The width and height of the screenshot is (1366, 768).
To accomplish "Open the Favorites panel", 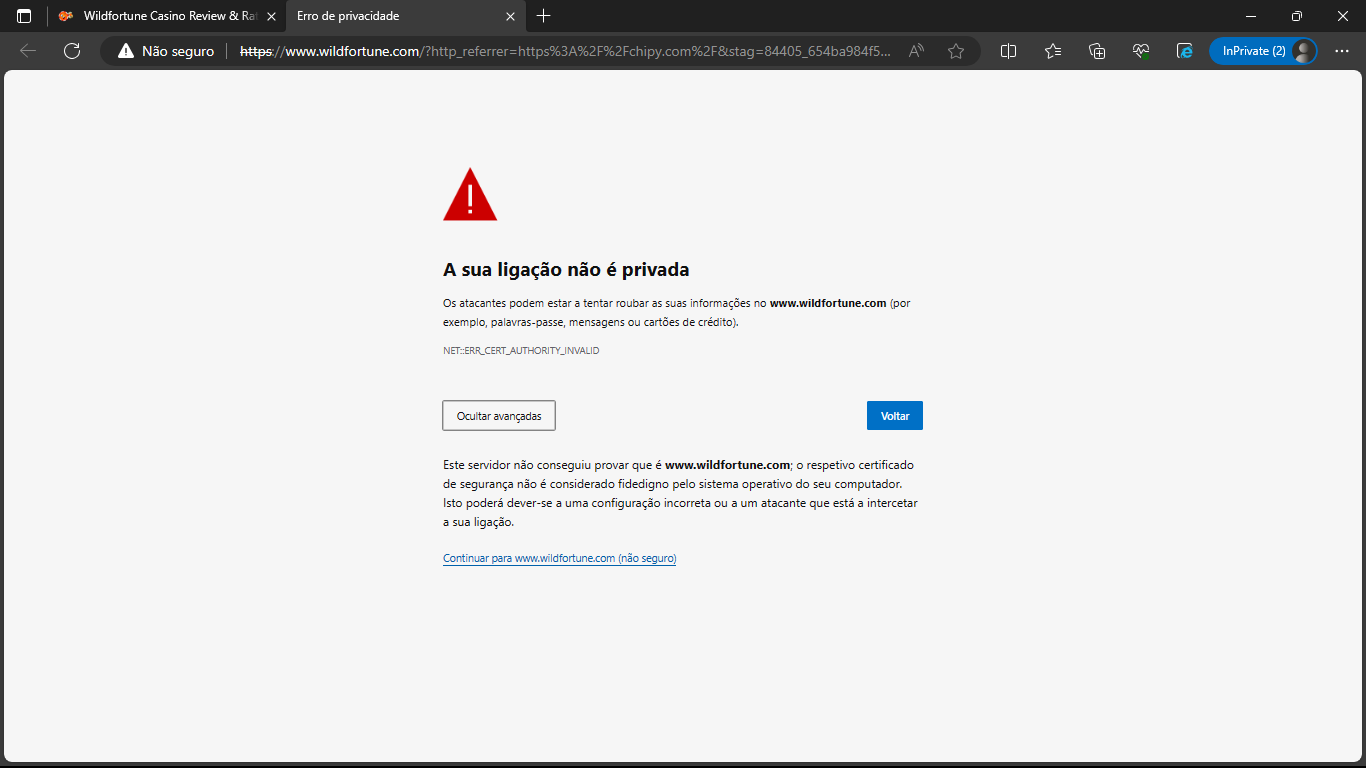I will tap(1052, 50).
